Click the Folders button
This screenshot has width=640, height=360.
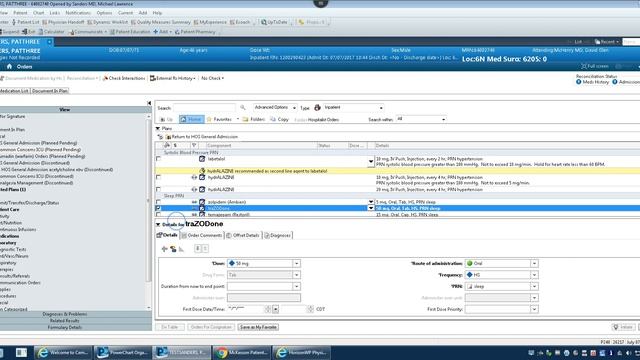[x=253, y=119]
